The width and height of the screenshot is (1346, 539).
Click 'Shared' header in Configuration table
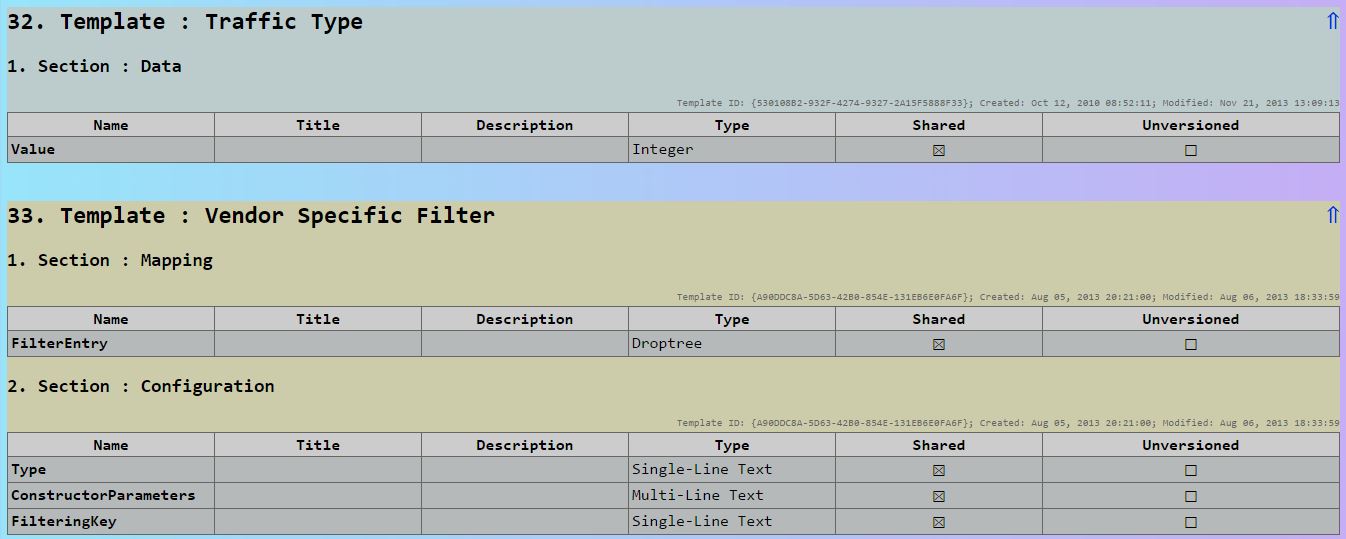[x=939, y=445]
